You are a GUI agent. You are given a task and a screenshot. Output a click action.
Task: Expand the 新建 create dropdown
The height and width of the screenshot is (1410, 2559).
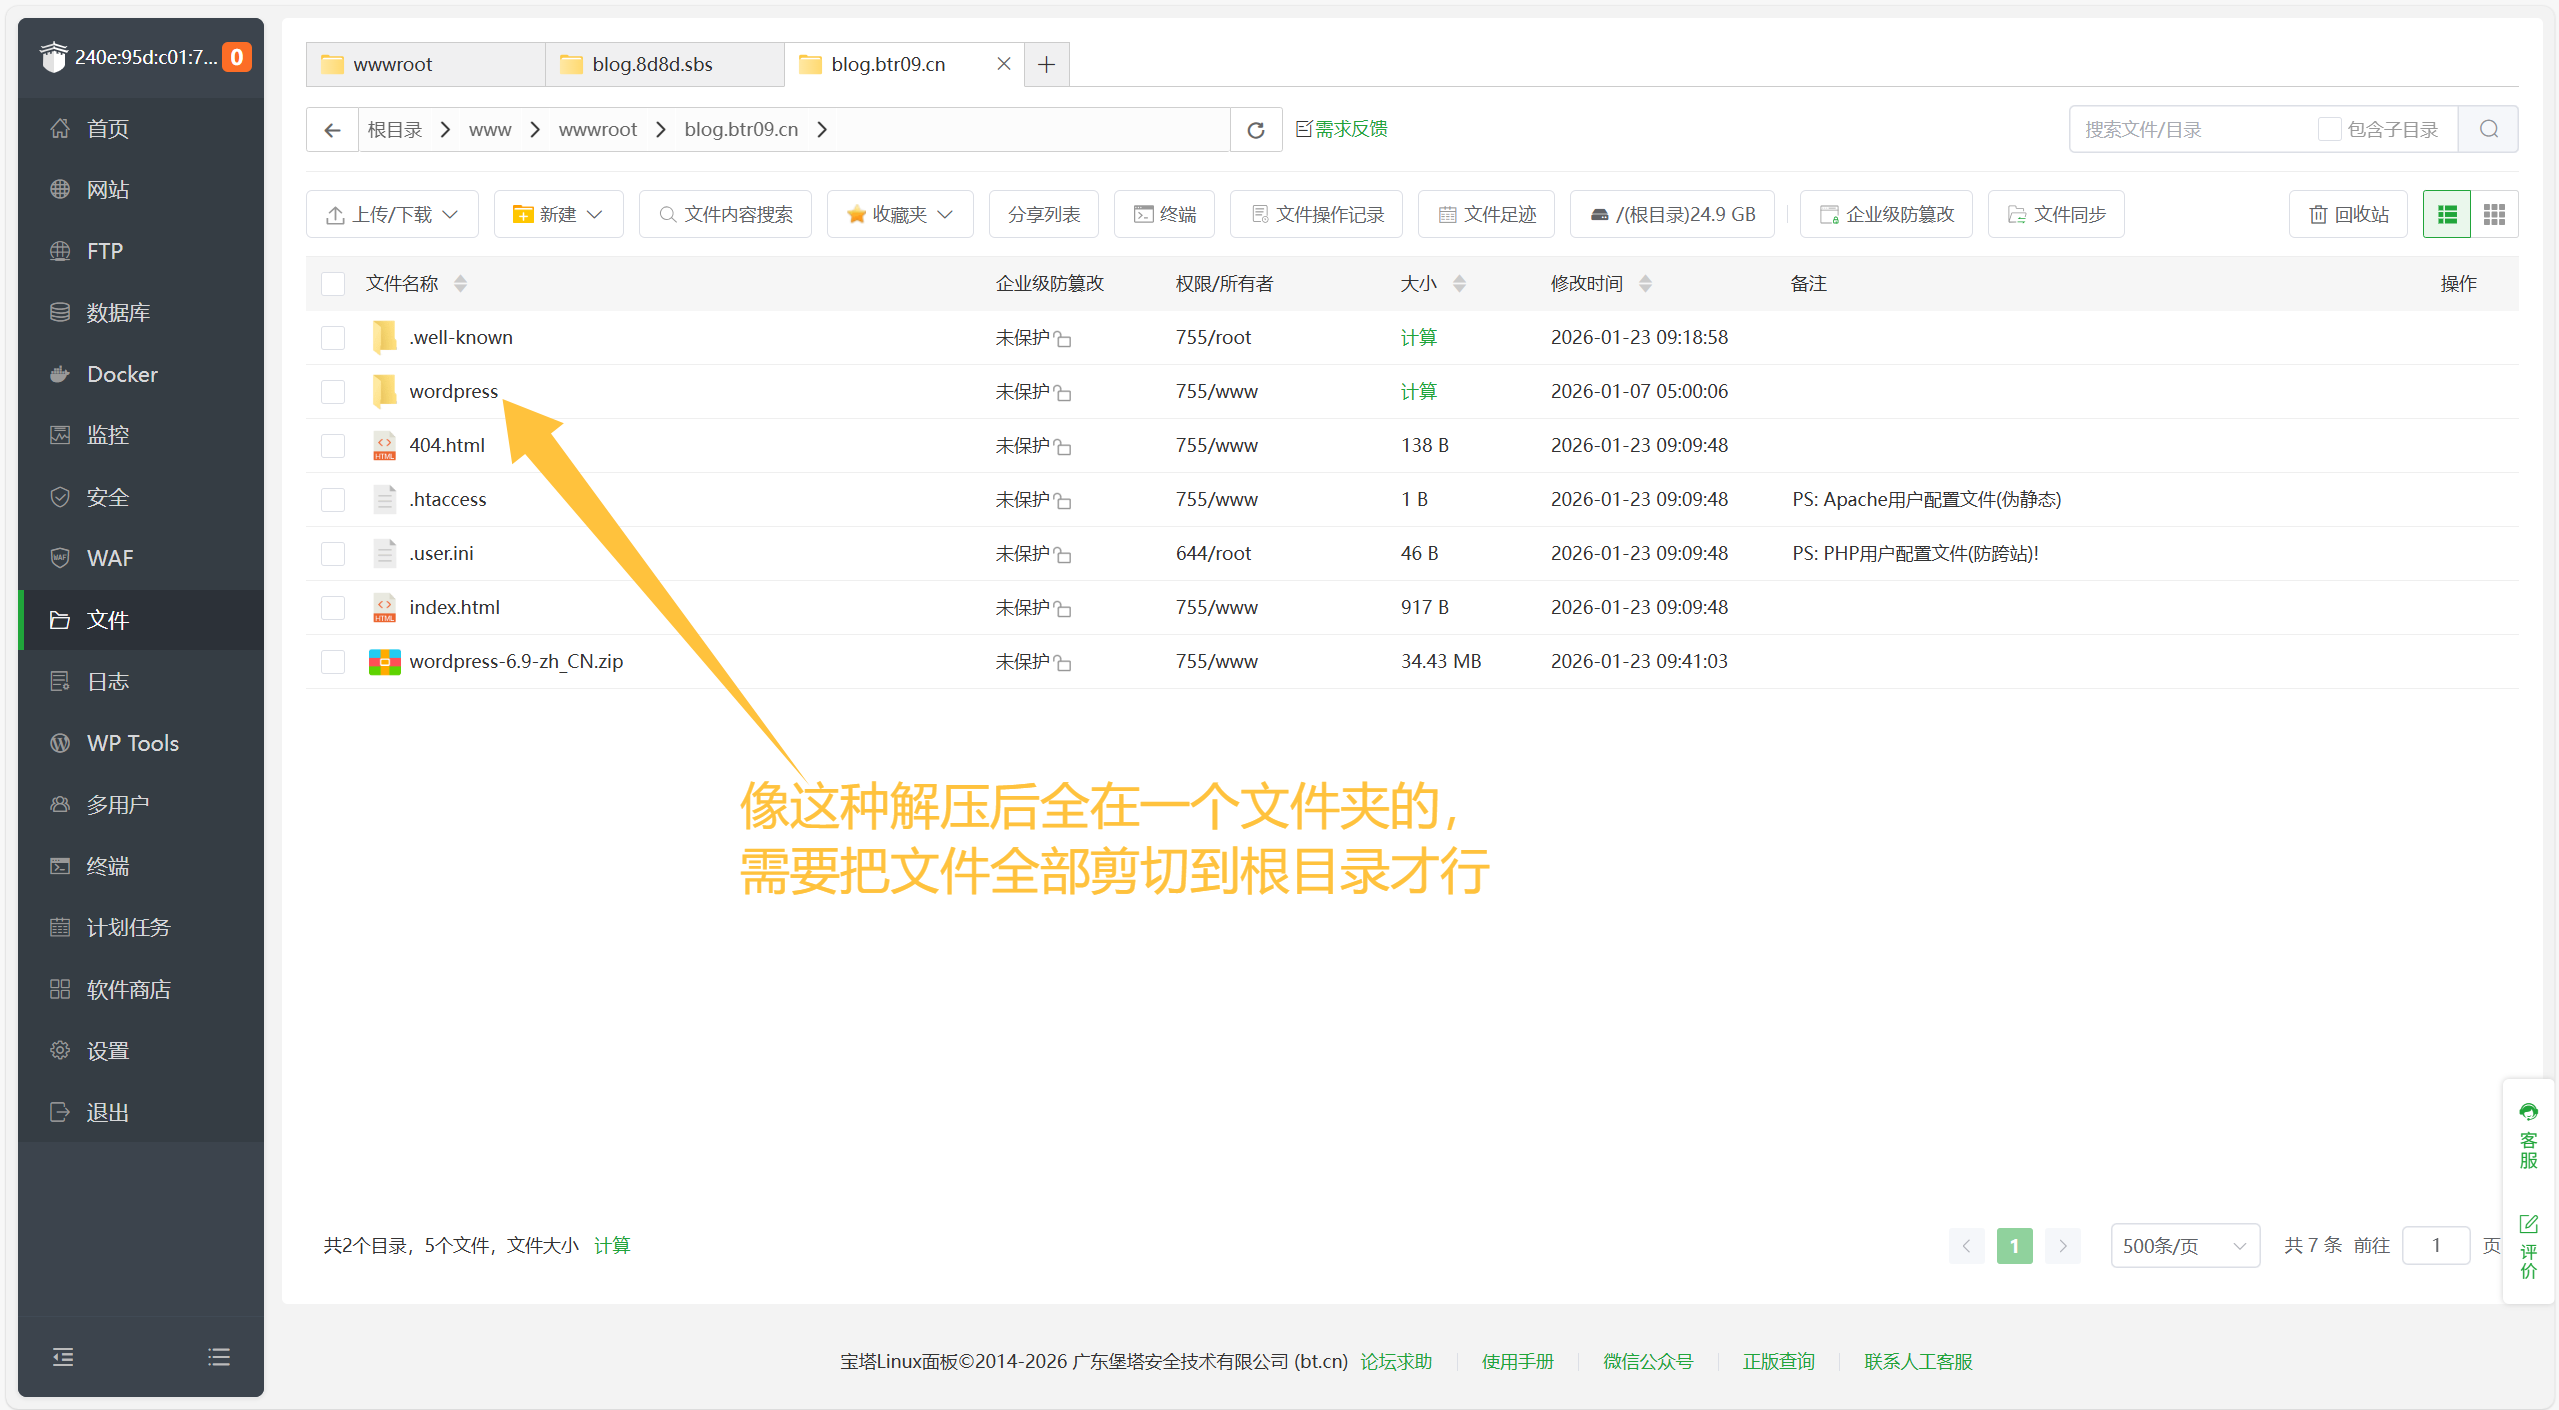tap(558, 213)
